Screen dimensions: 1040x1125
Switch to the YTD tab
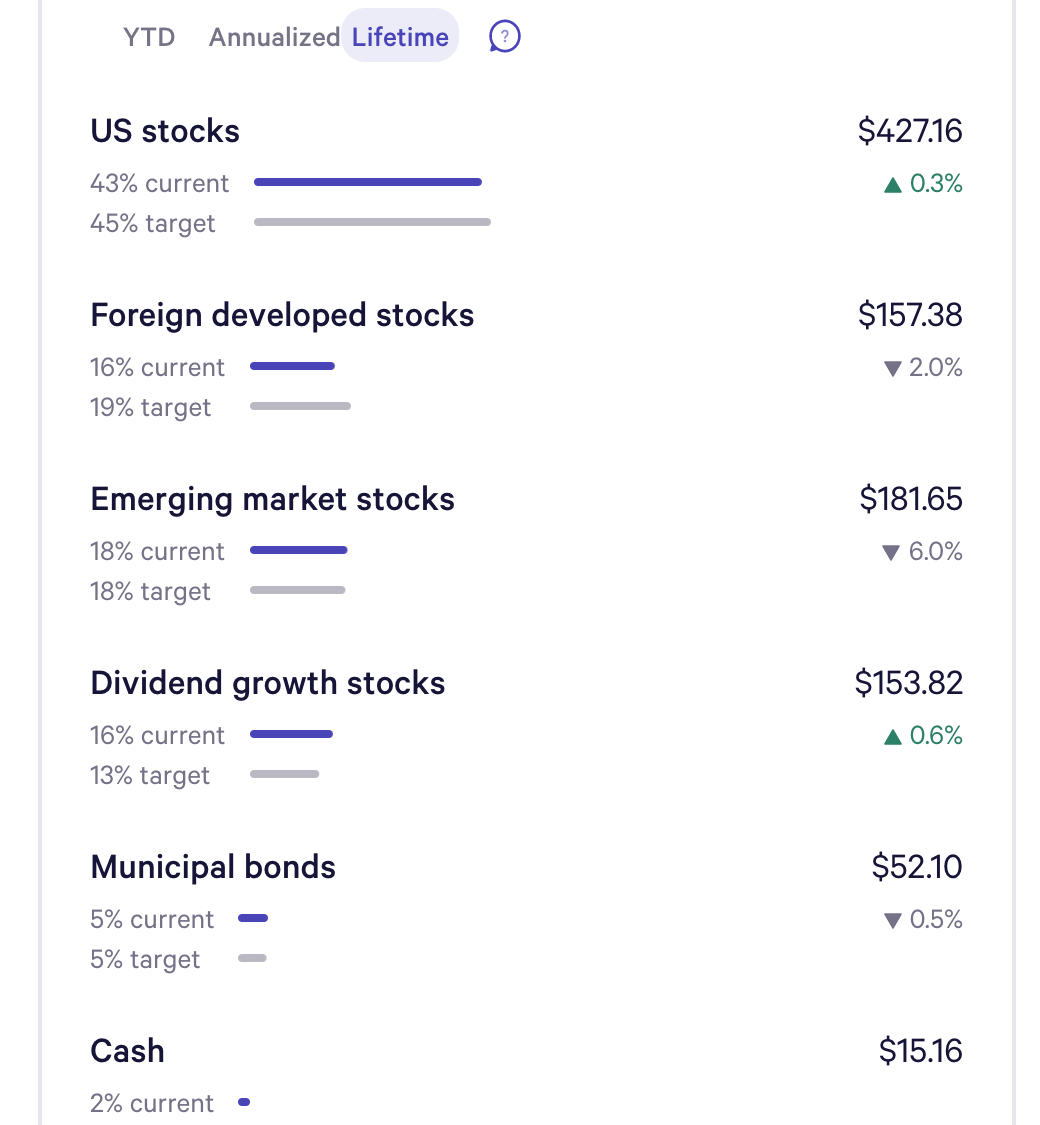[x=149, y=37]
